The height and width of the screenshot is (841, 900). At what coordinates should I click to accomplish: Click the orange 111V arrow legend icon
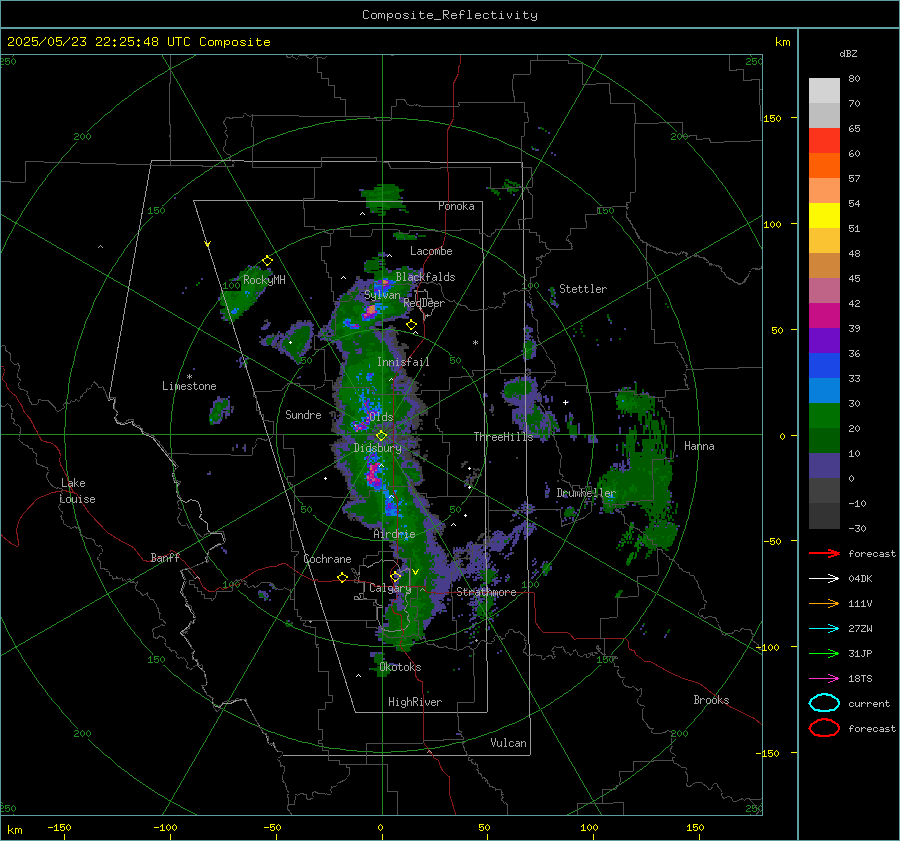(824, 603)
